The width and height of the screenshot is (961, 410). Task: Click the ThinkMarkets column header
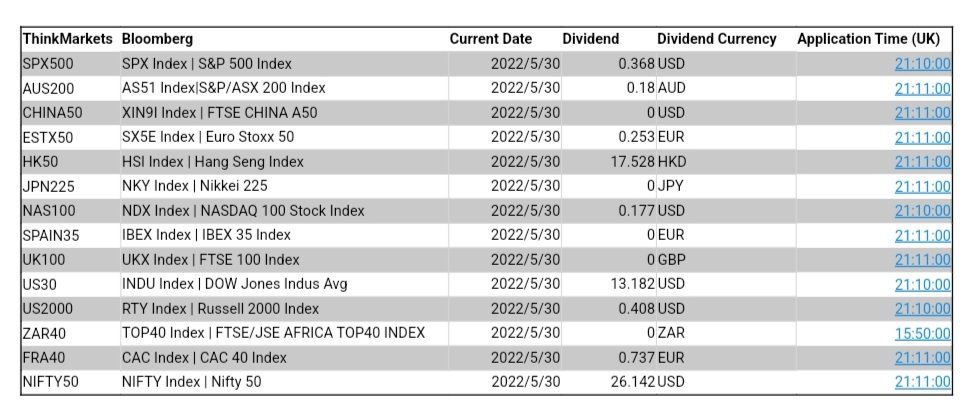(68, 39)
